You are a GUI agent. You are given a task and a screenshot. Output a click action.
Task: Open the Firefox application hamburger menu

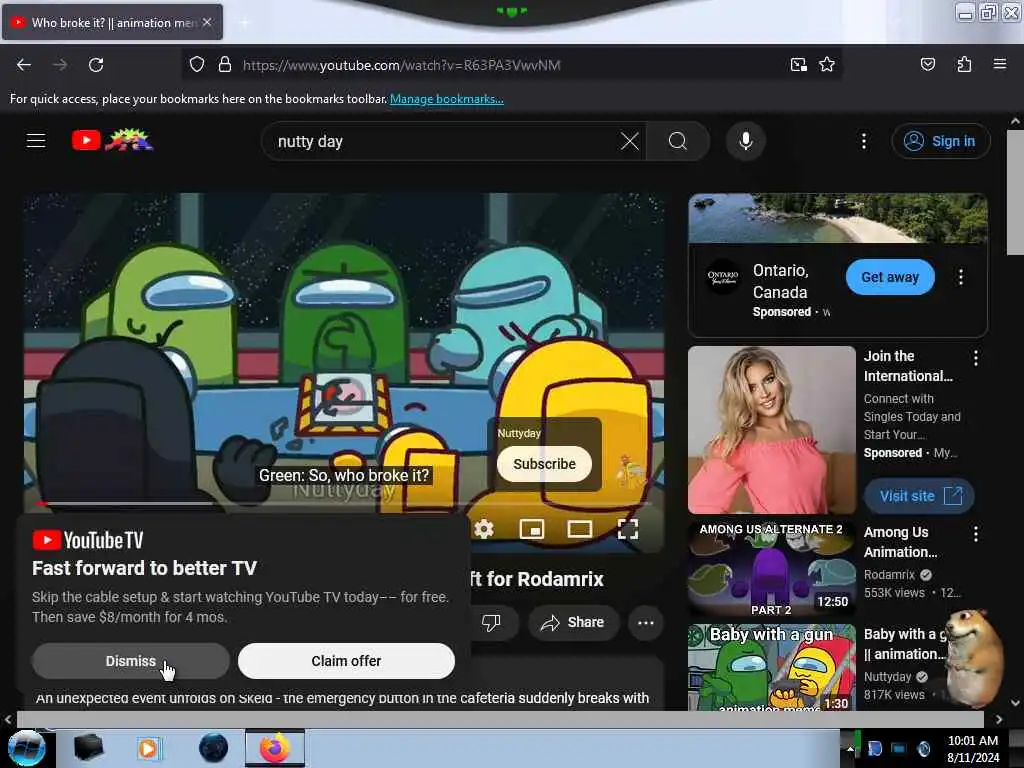pyautogui.click(x=1000, y=64)
